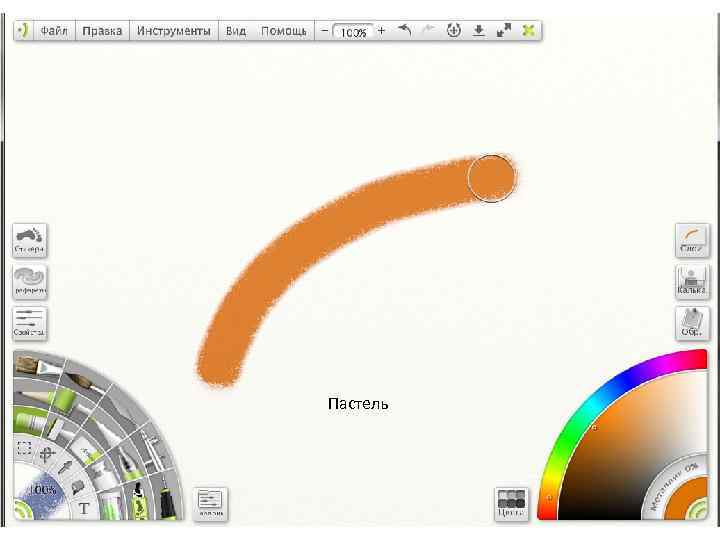Open the Вид menu

click(236, 31)
